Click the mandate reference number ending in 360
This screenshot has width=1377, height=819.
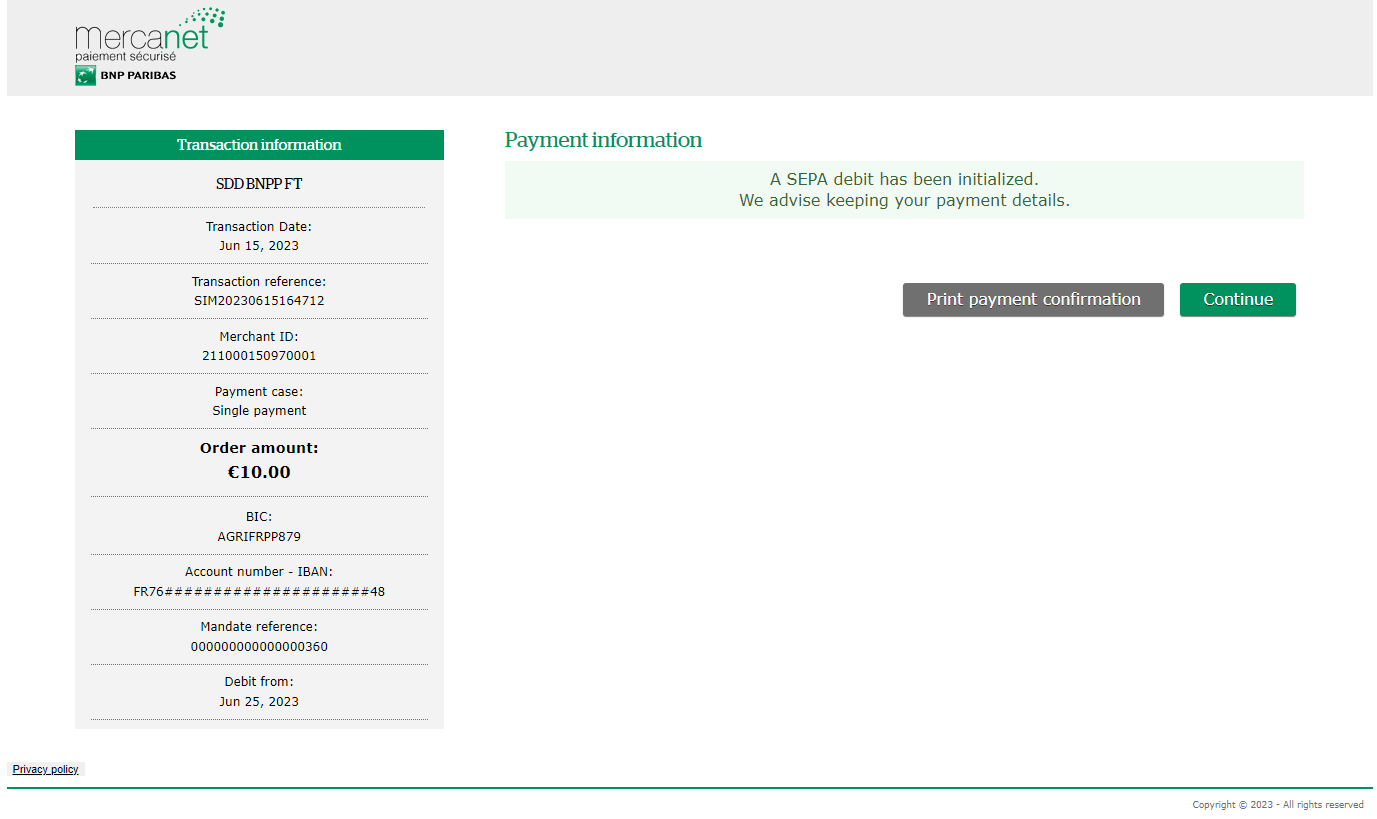259,647
